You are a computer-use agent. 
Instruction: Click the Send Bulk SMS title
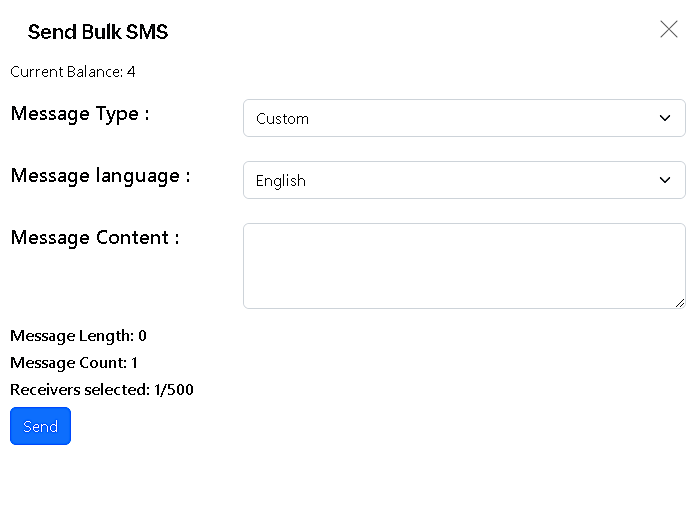pyautogui.click(x=98, y=32)
